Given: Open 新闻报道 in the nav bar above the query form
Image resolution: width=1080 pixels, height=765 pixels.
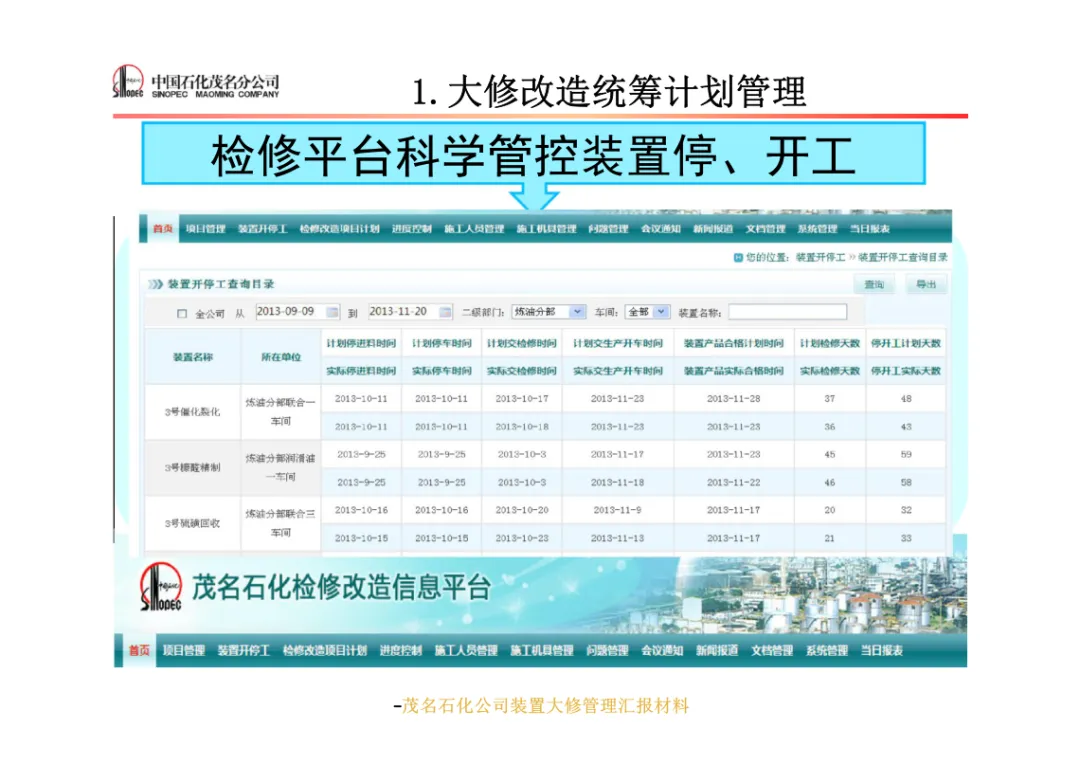Looking at the screenshot, I should 713,229.
